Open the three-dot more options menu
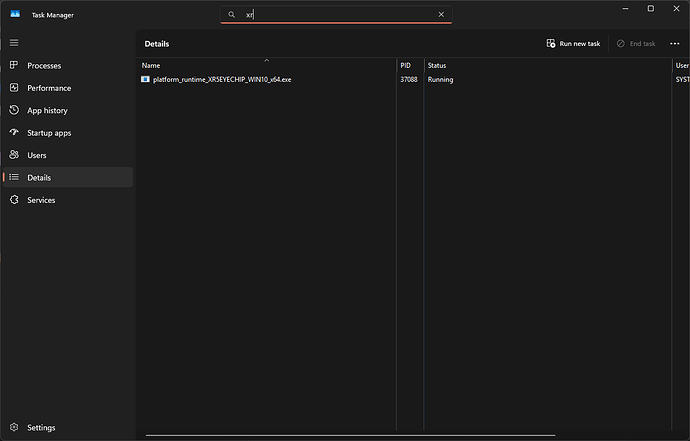 tap(674, 44)
